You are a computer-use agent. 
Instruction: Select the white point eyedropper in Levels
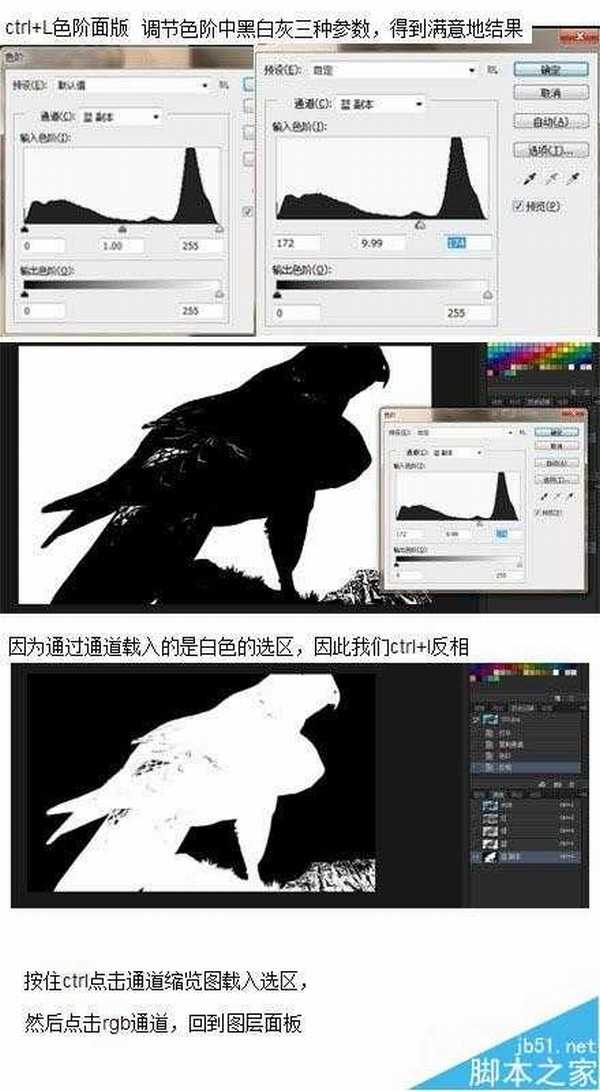coord(573,179)
